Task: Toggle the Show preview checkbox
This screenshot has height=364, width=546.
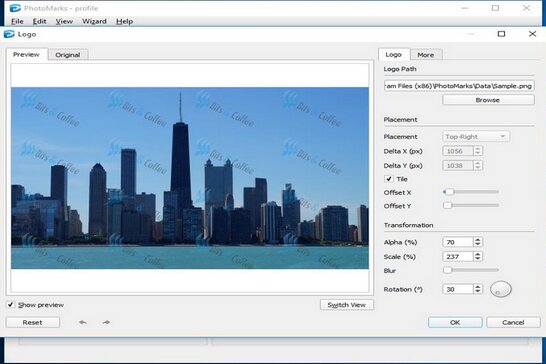Action: [10, 305]
